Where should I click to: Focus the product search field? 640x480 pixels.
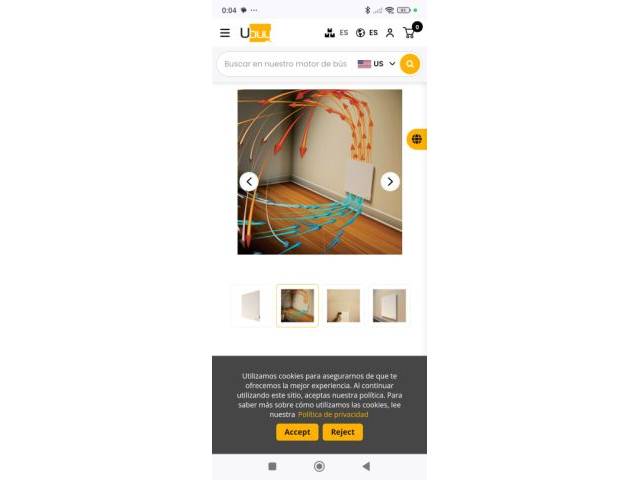coord(286,64)
